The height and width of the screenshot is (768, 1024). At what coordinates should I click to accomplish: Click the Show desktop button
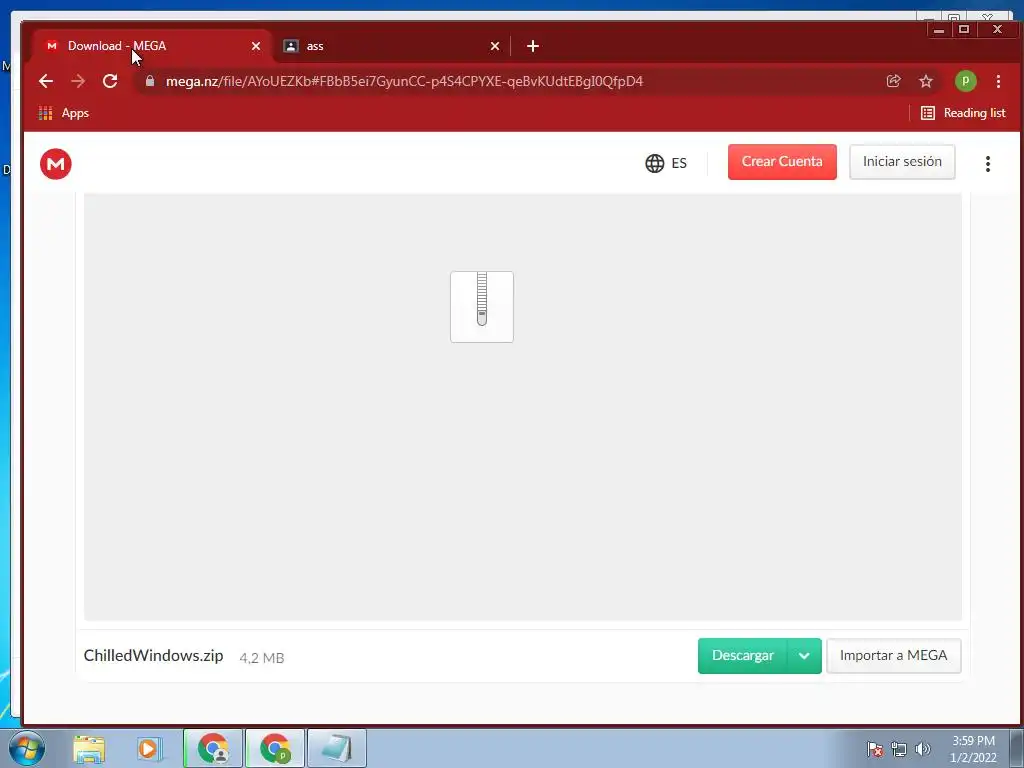coord(1017,748)
